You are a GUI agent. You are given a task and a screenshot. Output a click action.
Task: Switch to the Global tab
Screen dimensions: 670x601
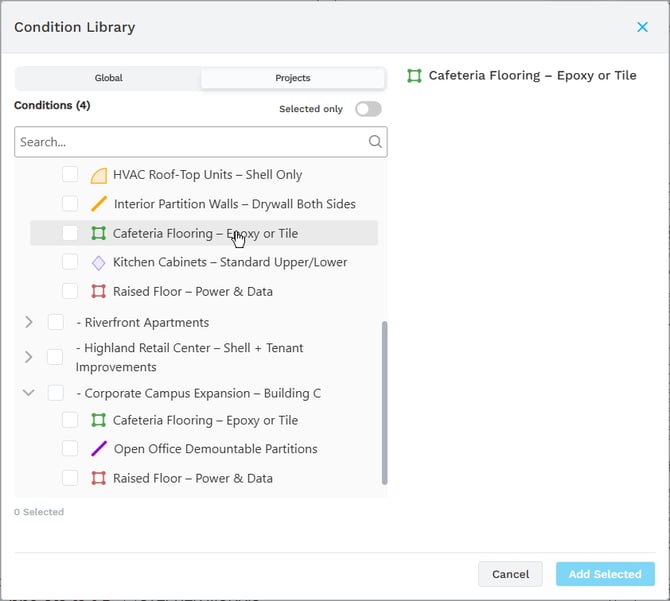(108, 78)
